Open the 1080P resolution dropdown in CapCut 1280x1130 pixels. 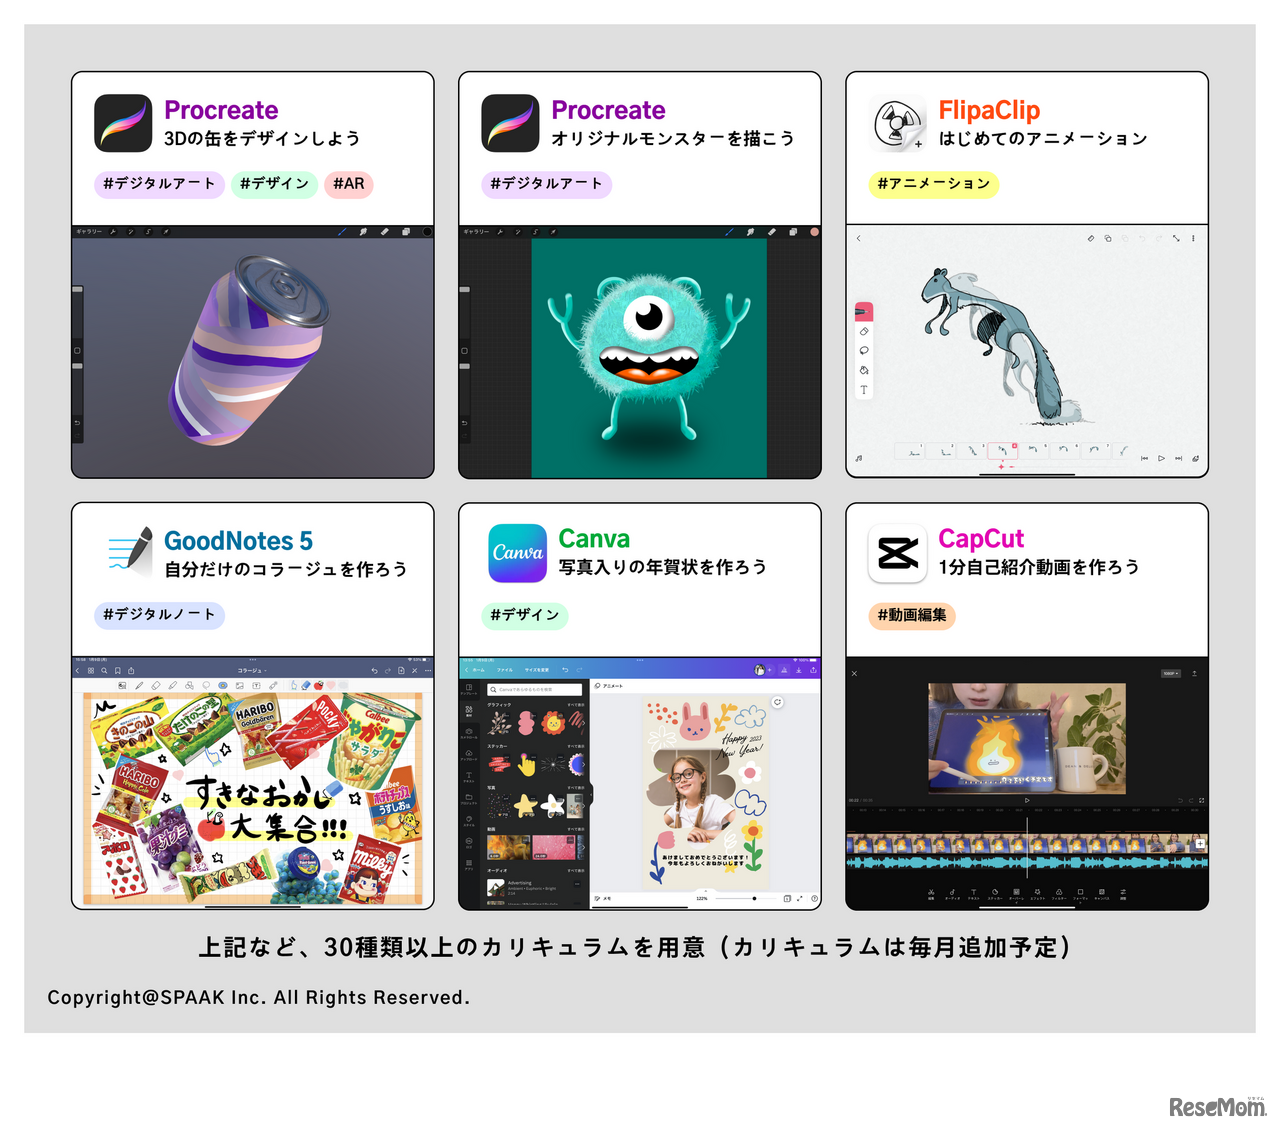[1171, 673]
